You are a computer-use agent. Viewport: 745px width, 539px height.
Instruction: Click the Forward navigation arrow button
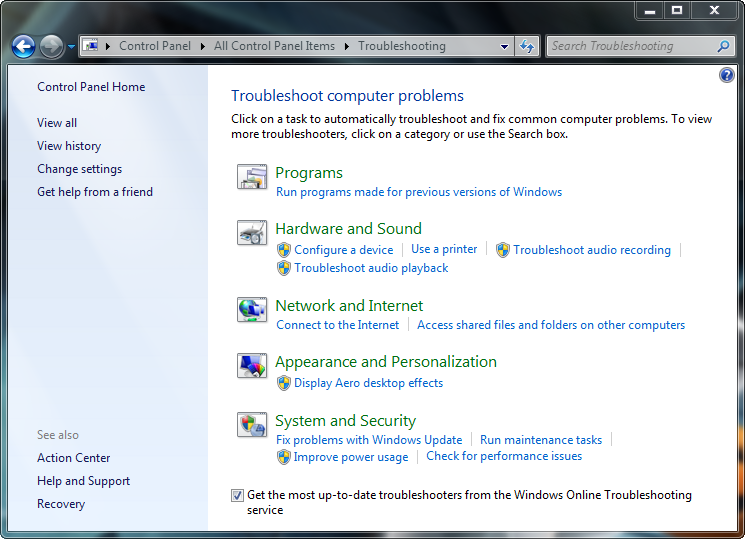tap(51, 47)
